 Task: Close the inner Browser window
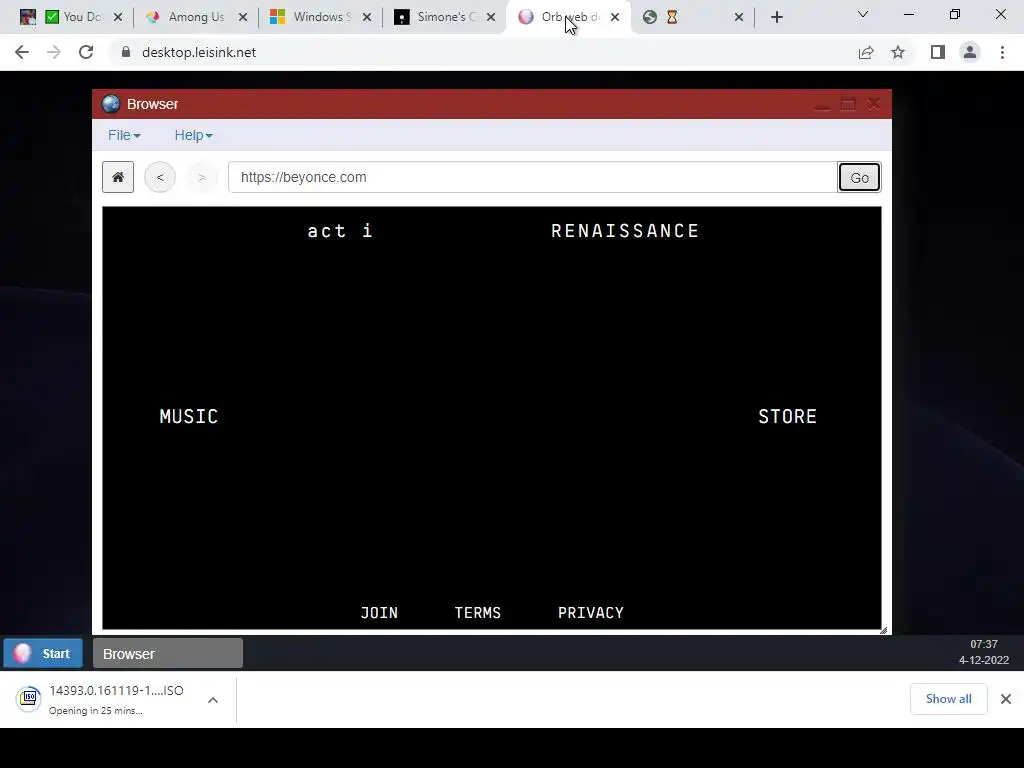(874, 104)
